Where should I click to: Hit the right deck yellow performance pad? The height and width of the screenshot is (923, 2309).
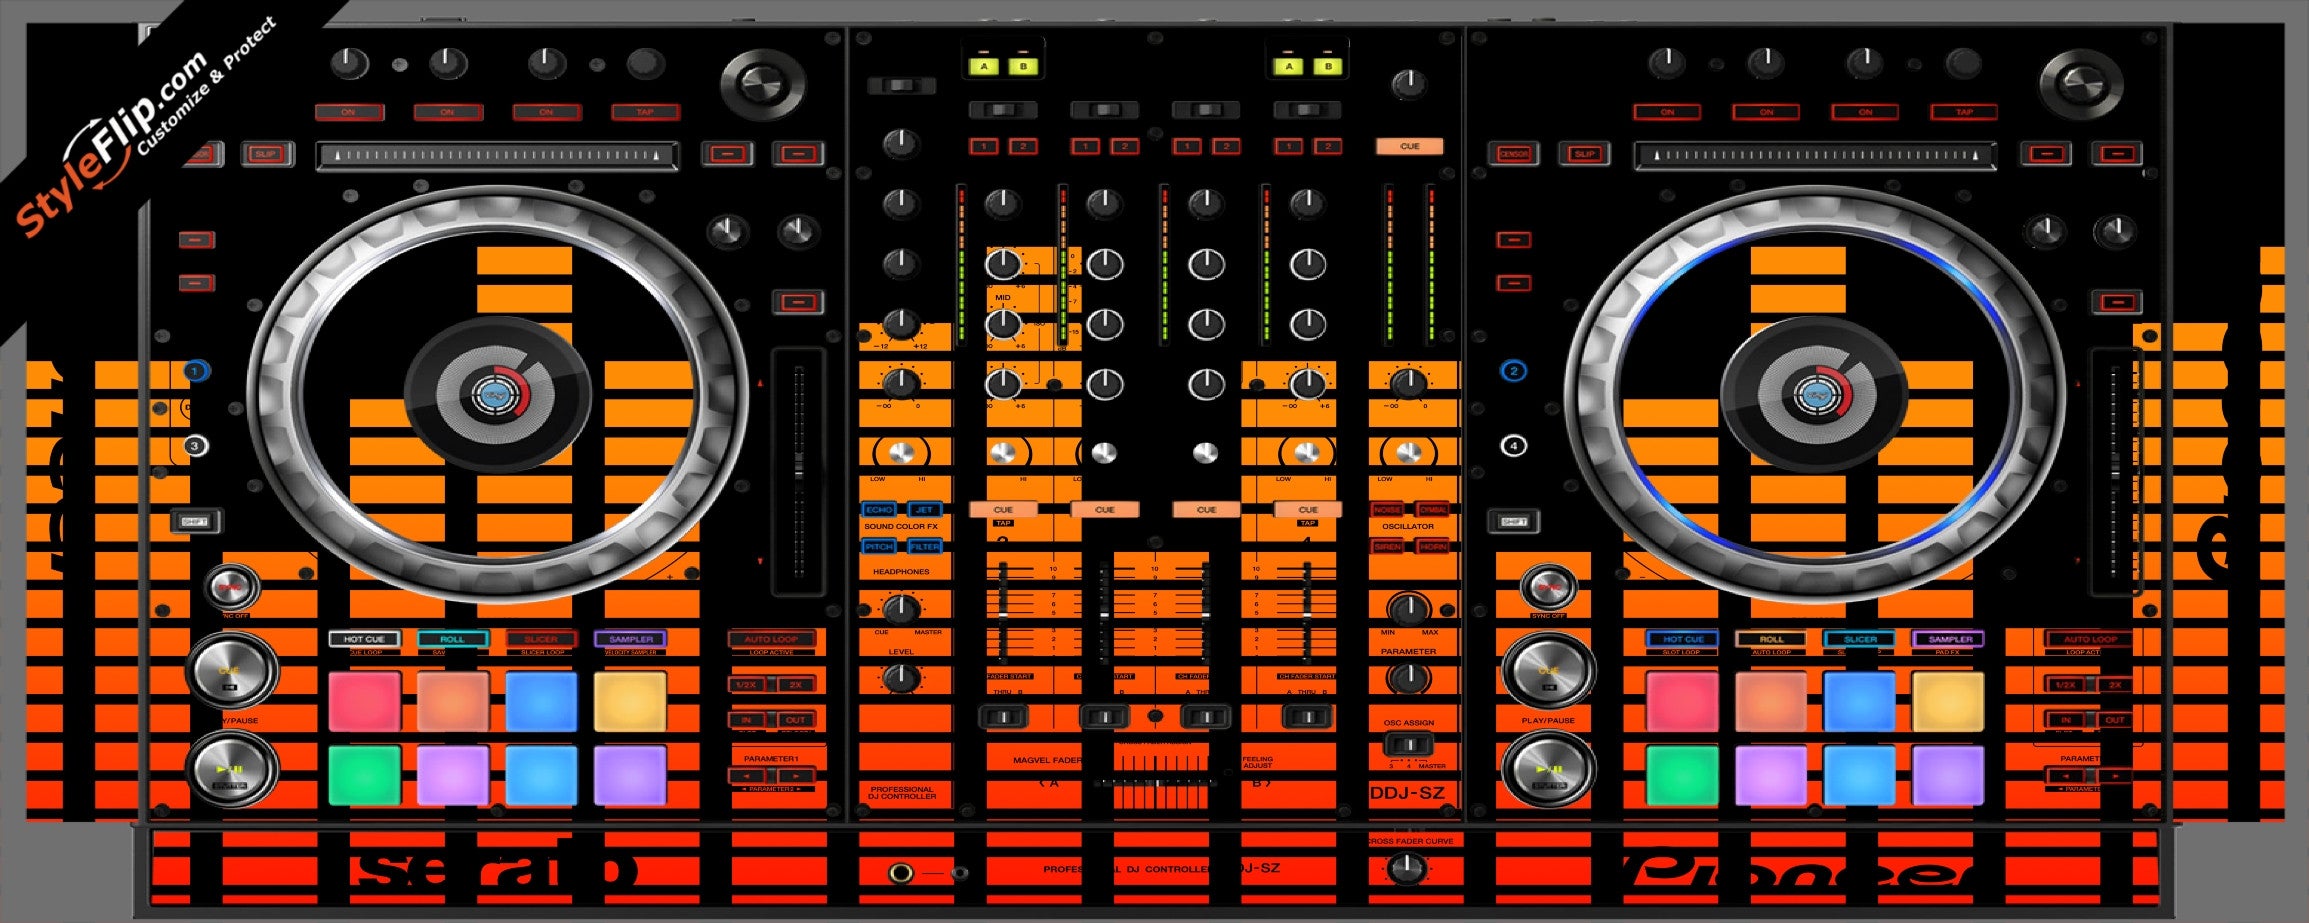(1948, 702)
